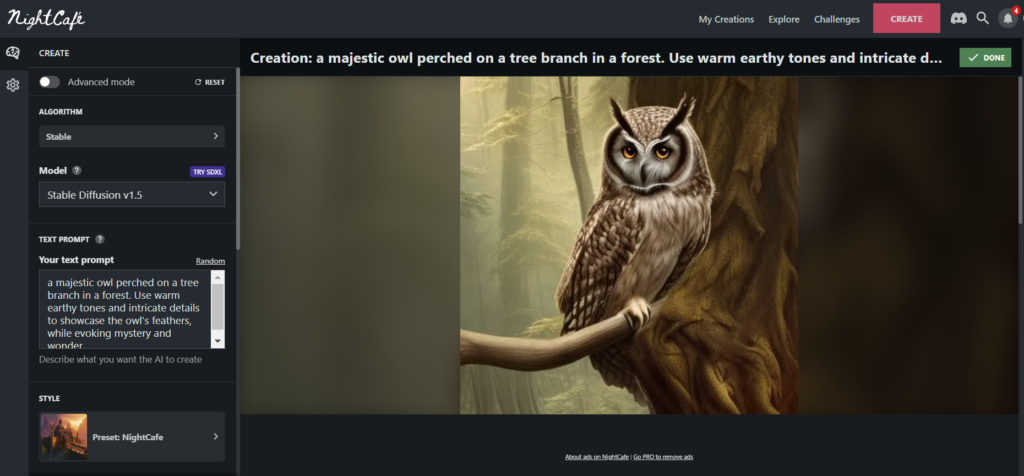Toggle Advanced mode switch

pos(49,82)
